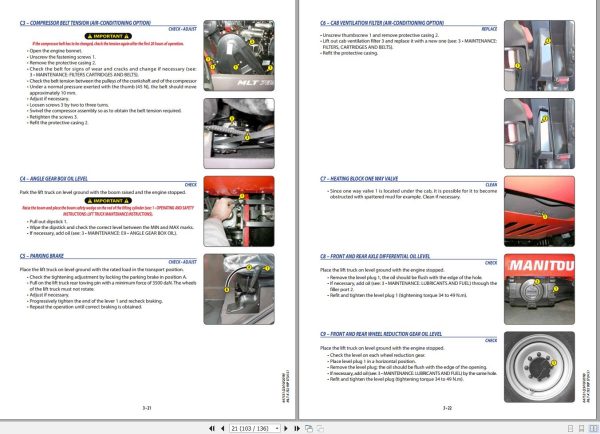Viewport: 600px width, 434px height.
Task: Click heading 'C9 - Front and Rear Wheel Reduction Gear Oil Level'
Action: tap(381, 334)
